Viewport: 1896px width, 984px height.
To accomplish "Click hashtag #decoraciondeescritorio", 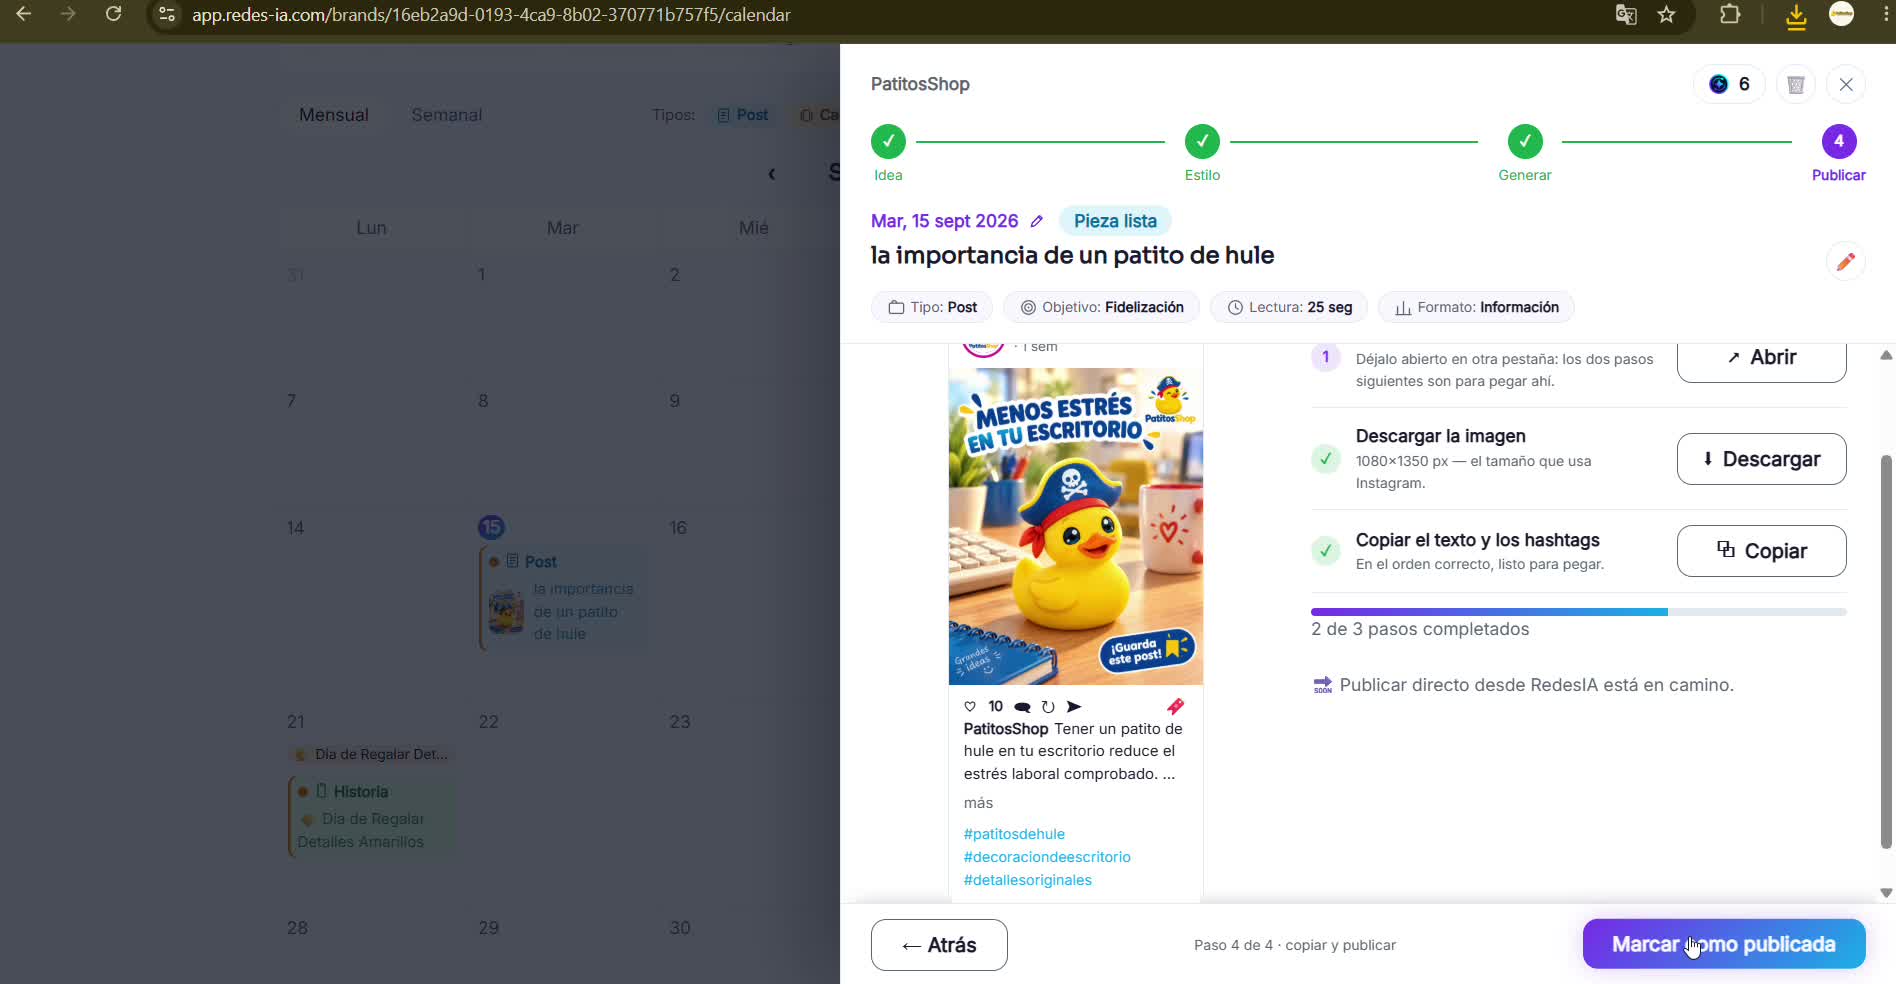I will click(x=1047, y=857).
